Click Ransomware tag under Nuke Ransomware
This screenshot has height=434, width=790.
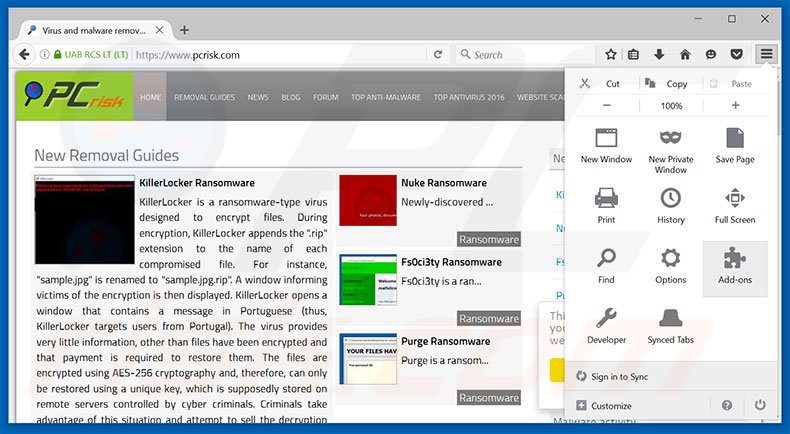489,239
